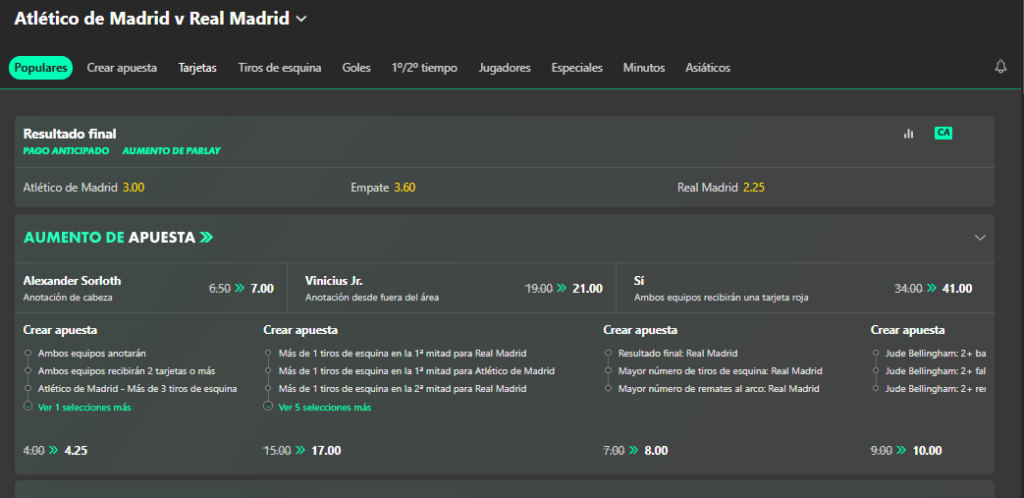The width and height of the screenshot is (1024, 498).
Task: Switch to Crear apuesta tab
Action: [122, 68]
